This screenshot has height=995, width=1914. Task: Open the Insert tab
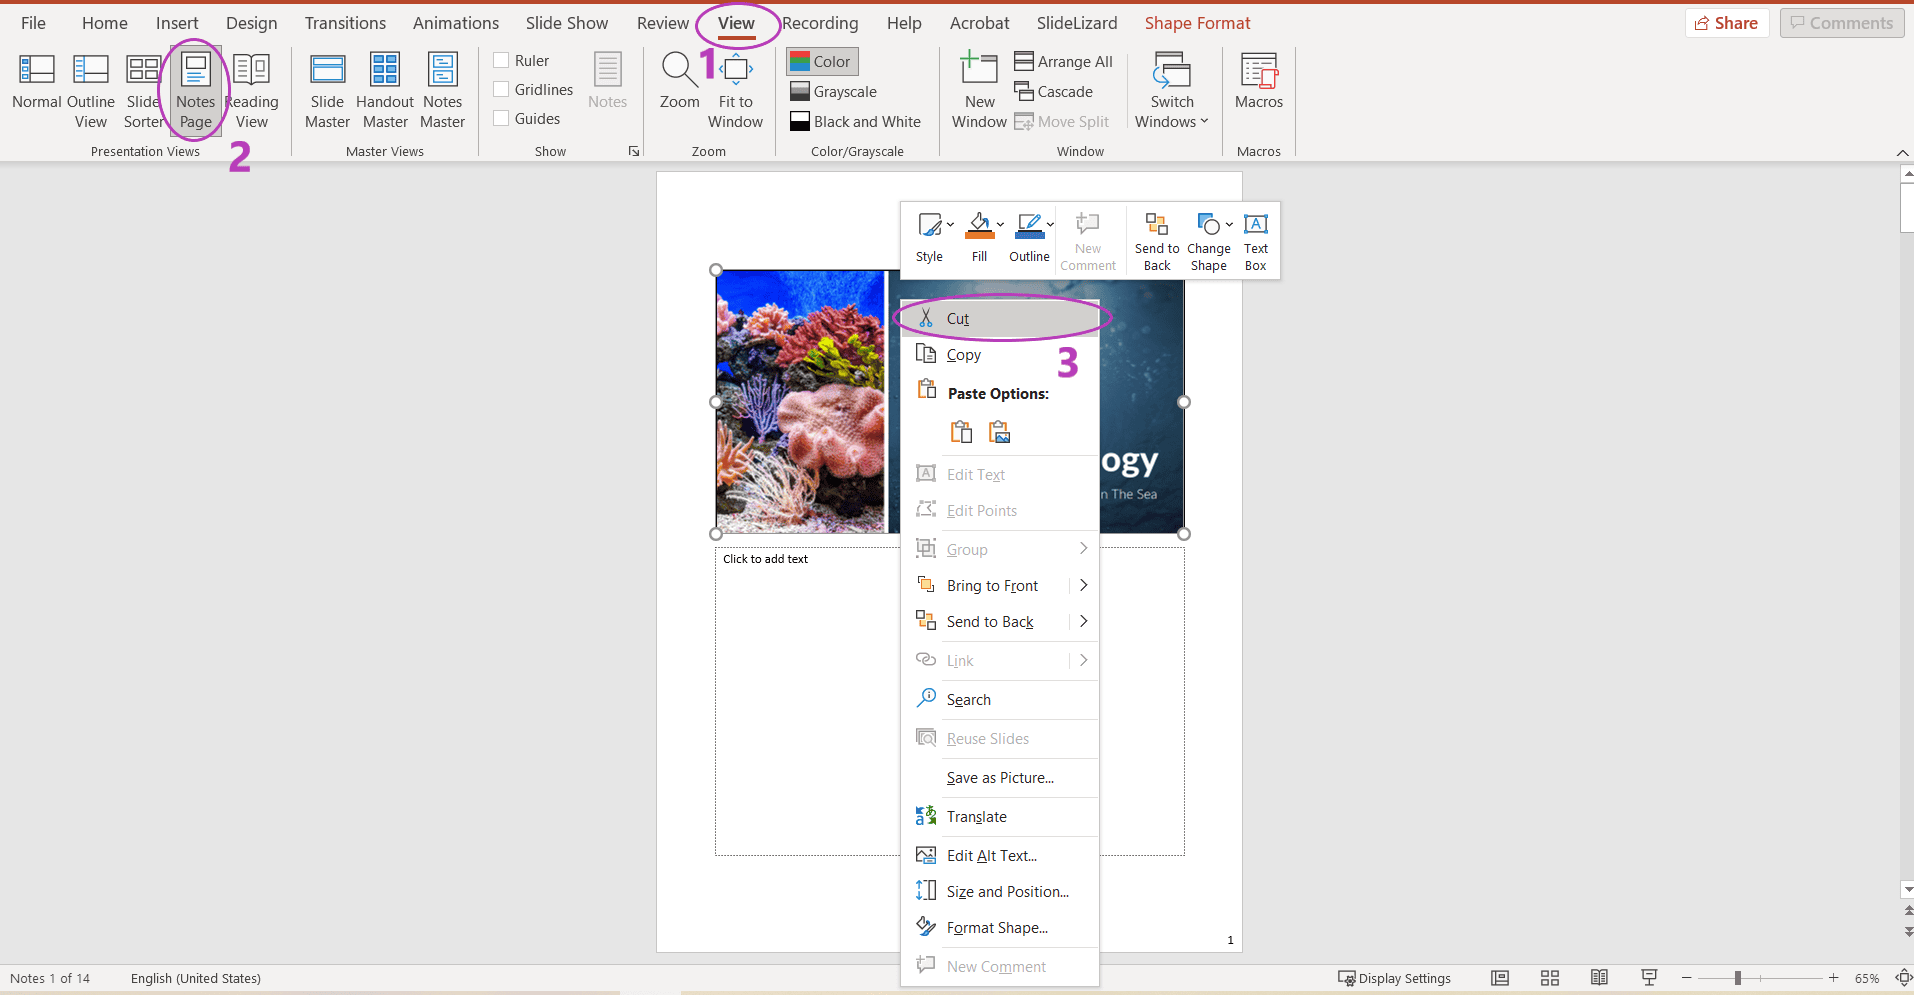[x=177, y=23]
